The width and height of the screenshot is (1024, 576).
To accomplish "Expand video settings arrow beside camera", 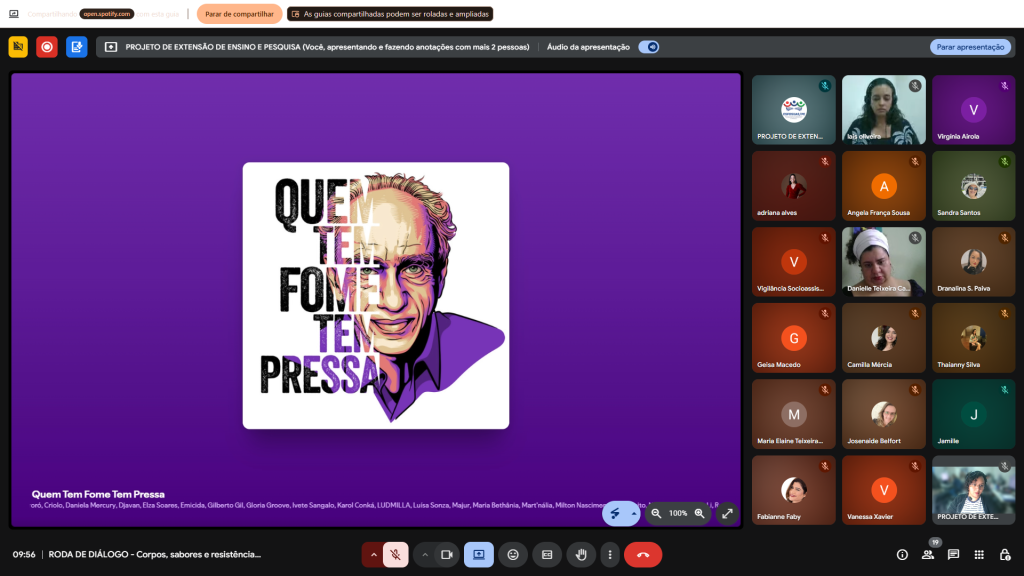I will click(425, 554).
